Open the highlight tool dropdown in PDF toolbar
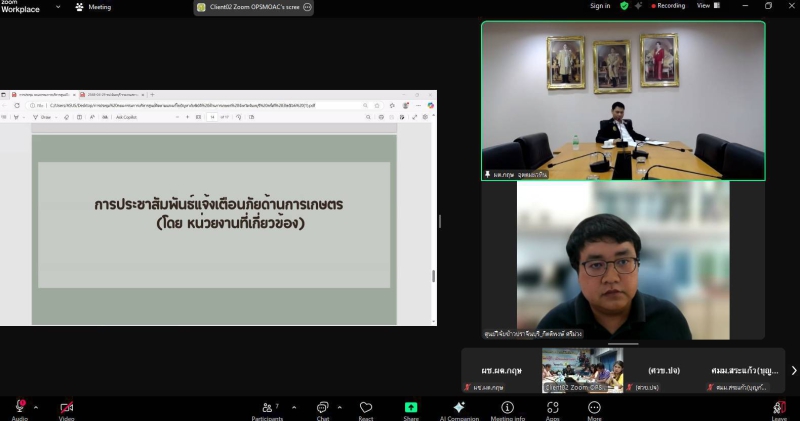800x421 pixels. point(23,117)
